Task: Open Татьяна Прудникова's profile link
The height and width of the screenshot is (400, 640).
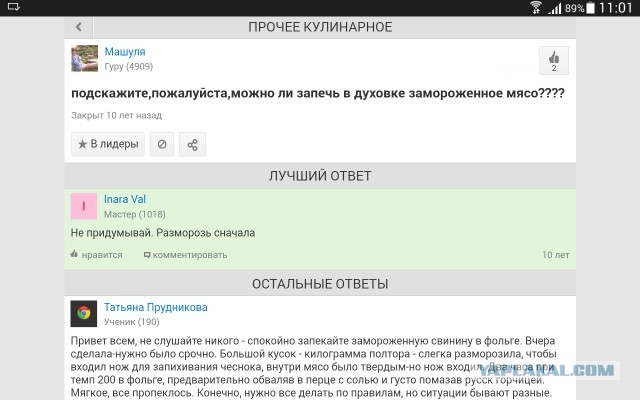Action: (156, 307)
